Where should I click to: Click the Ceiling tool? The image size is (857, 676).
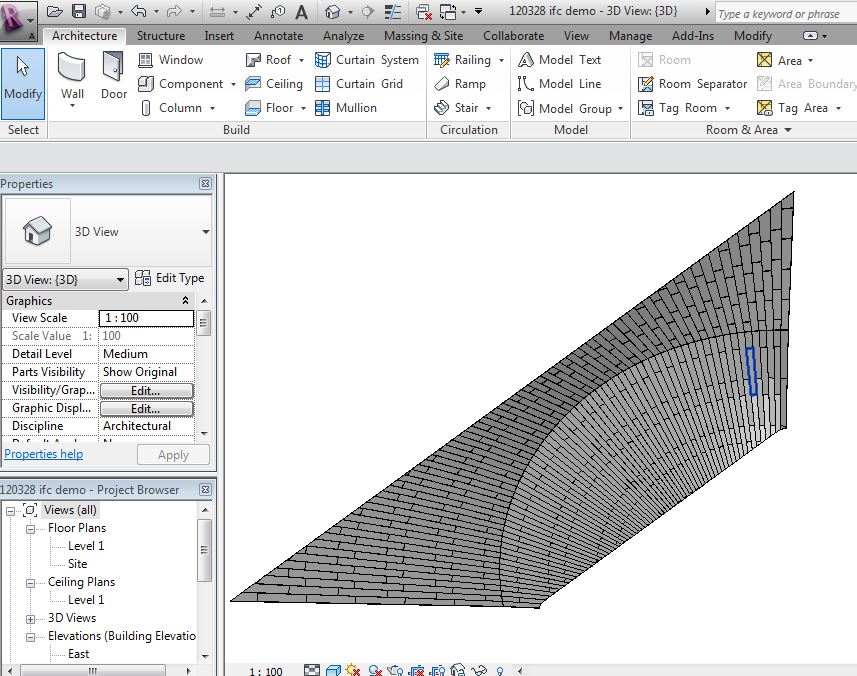point(274,84)
